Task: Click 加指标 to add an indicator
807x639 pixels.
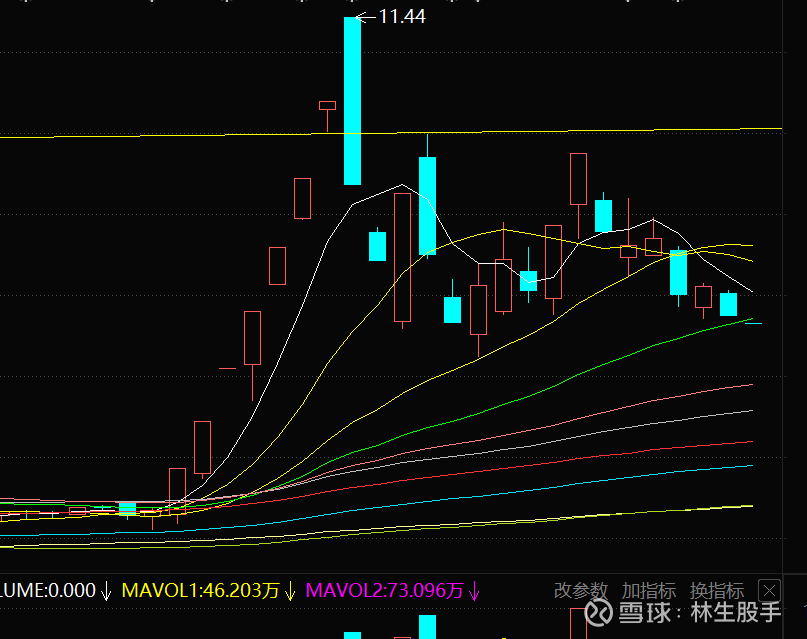Action: [x=648, y=591]
